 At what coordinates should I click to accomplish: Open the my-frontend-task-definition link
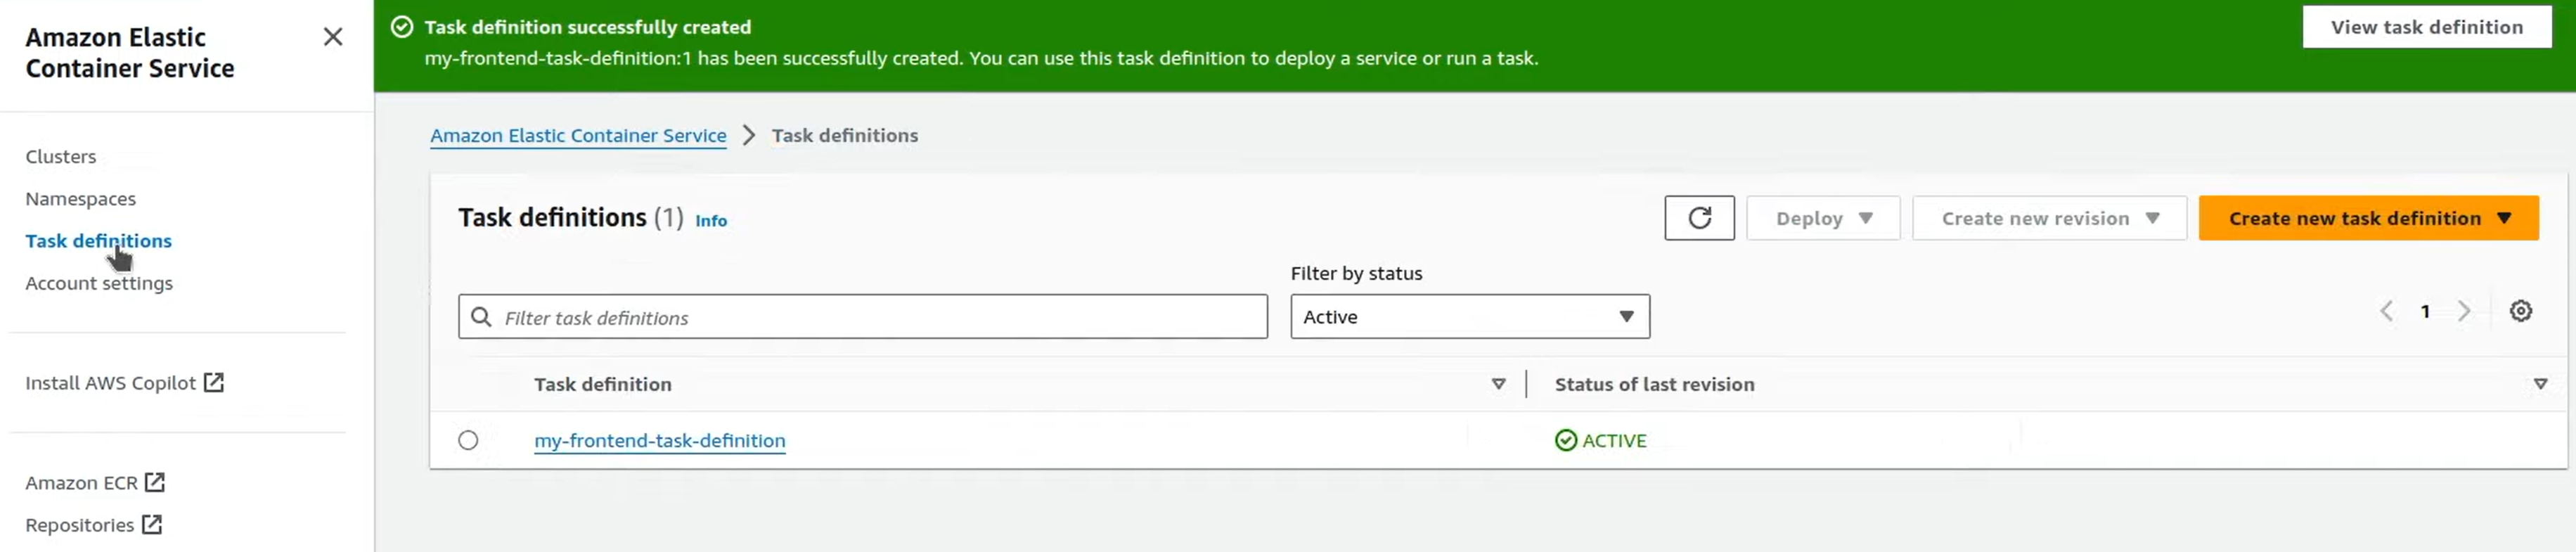(660, 441)
